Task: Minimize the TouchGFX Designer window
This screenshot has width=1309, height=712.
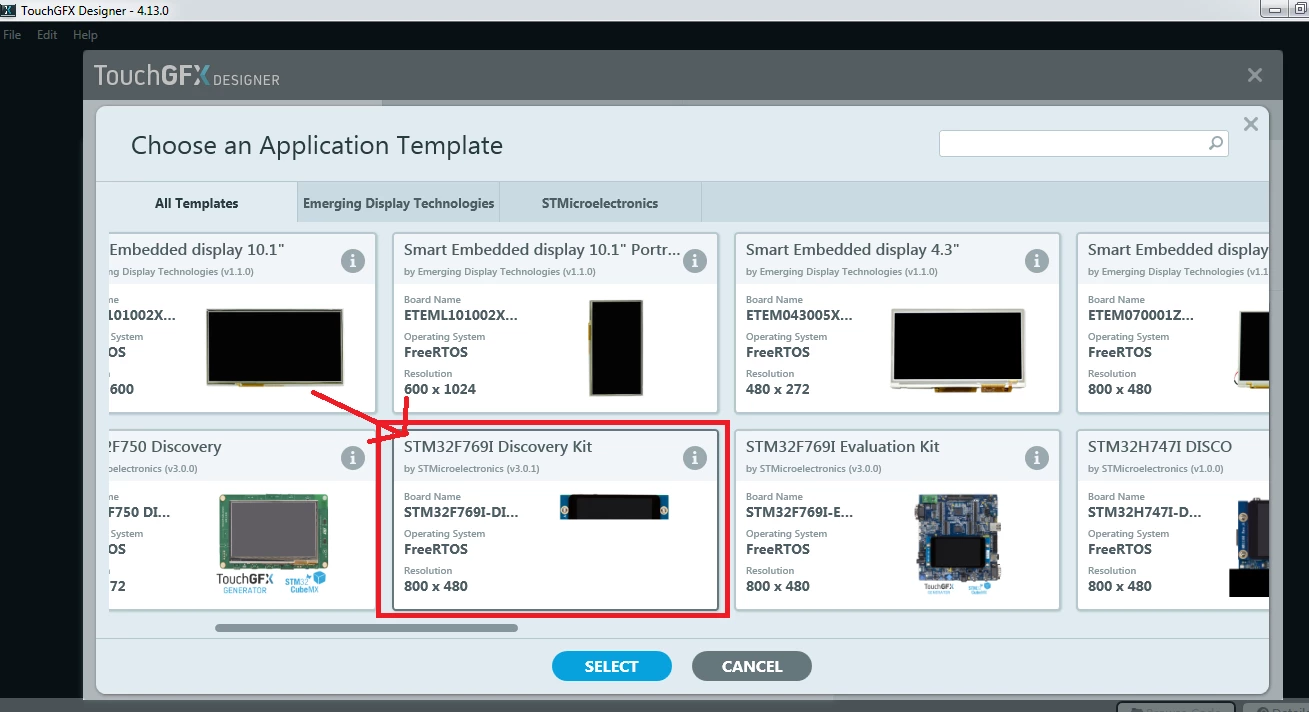Action: pyautogui.click(x=1274, y=10)
